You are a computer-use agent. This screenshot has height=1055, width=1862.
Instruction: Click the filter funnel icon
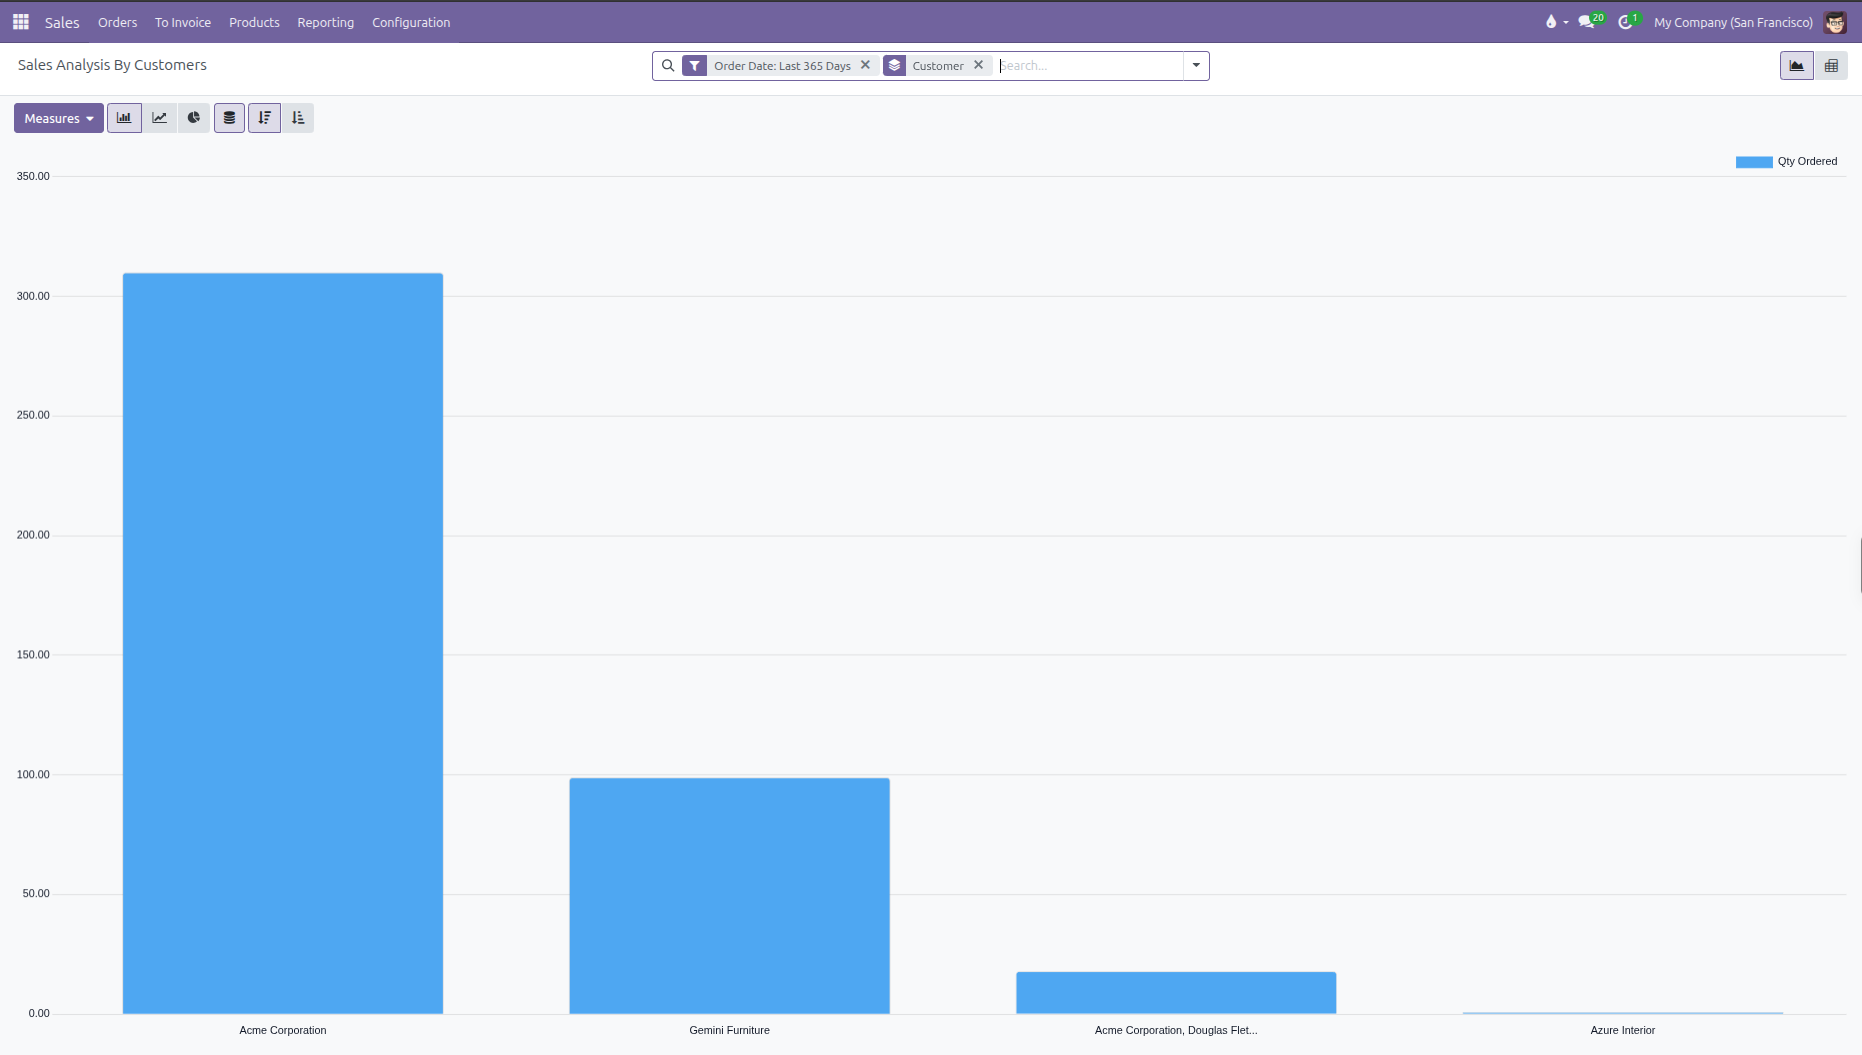coord(695,66)
